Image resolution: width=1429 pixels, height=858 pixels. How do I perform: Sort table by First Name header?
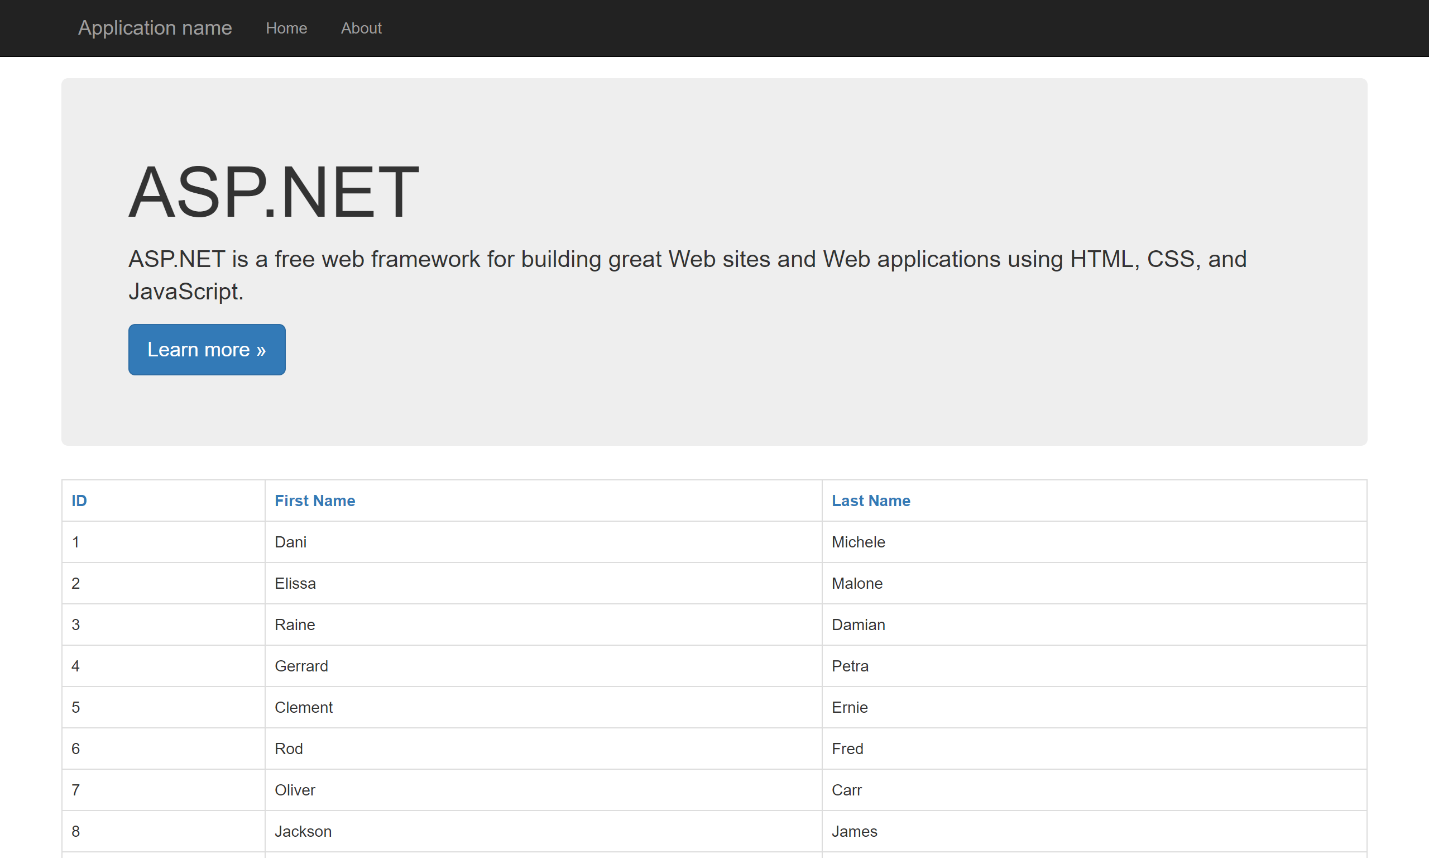click(315, 501)
